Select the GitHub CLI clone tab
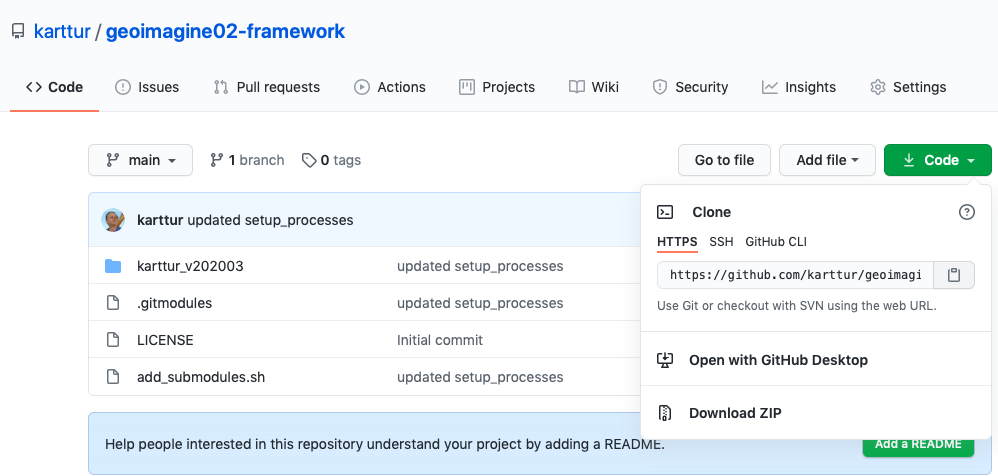Image resolution: width=998 pixels, height=476 pixels. pos(775,242)
